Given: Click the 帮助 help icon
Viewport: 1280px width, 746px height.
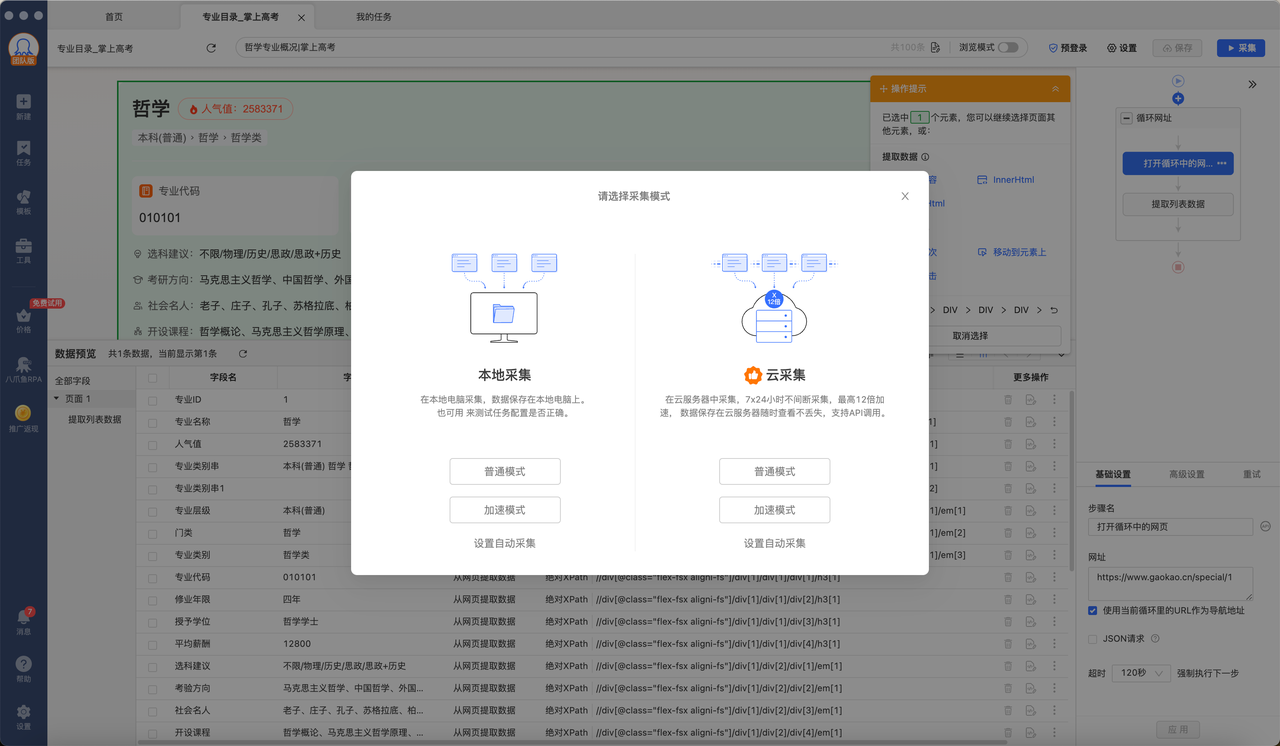Looking at the screenshot, I should click(x=23, y=666).
